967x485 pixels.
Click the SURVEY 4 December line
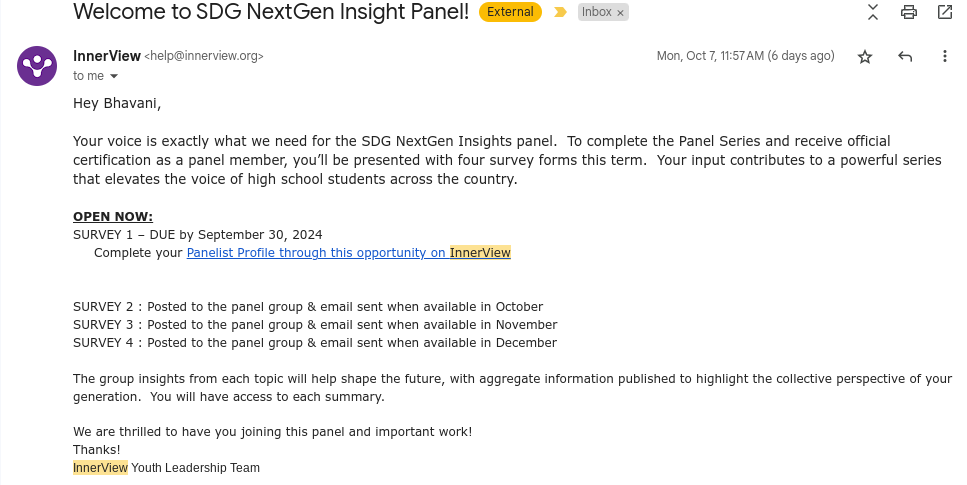[x=315, y=343]
